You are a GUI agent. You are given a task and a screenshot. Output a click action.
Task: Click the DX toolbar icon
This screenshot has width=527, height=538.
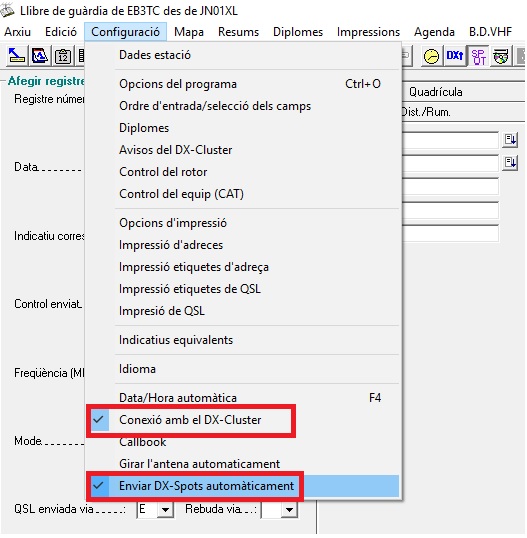click(x=455, y=56)
